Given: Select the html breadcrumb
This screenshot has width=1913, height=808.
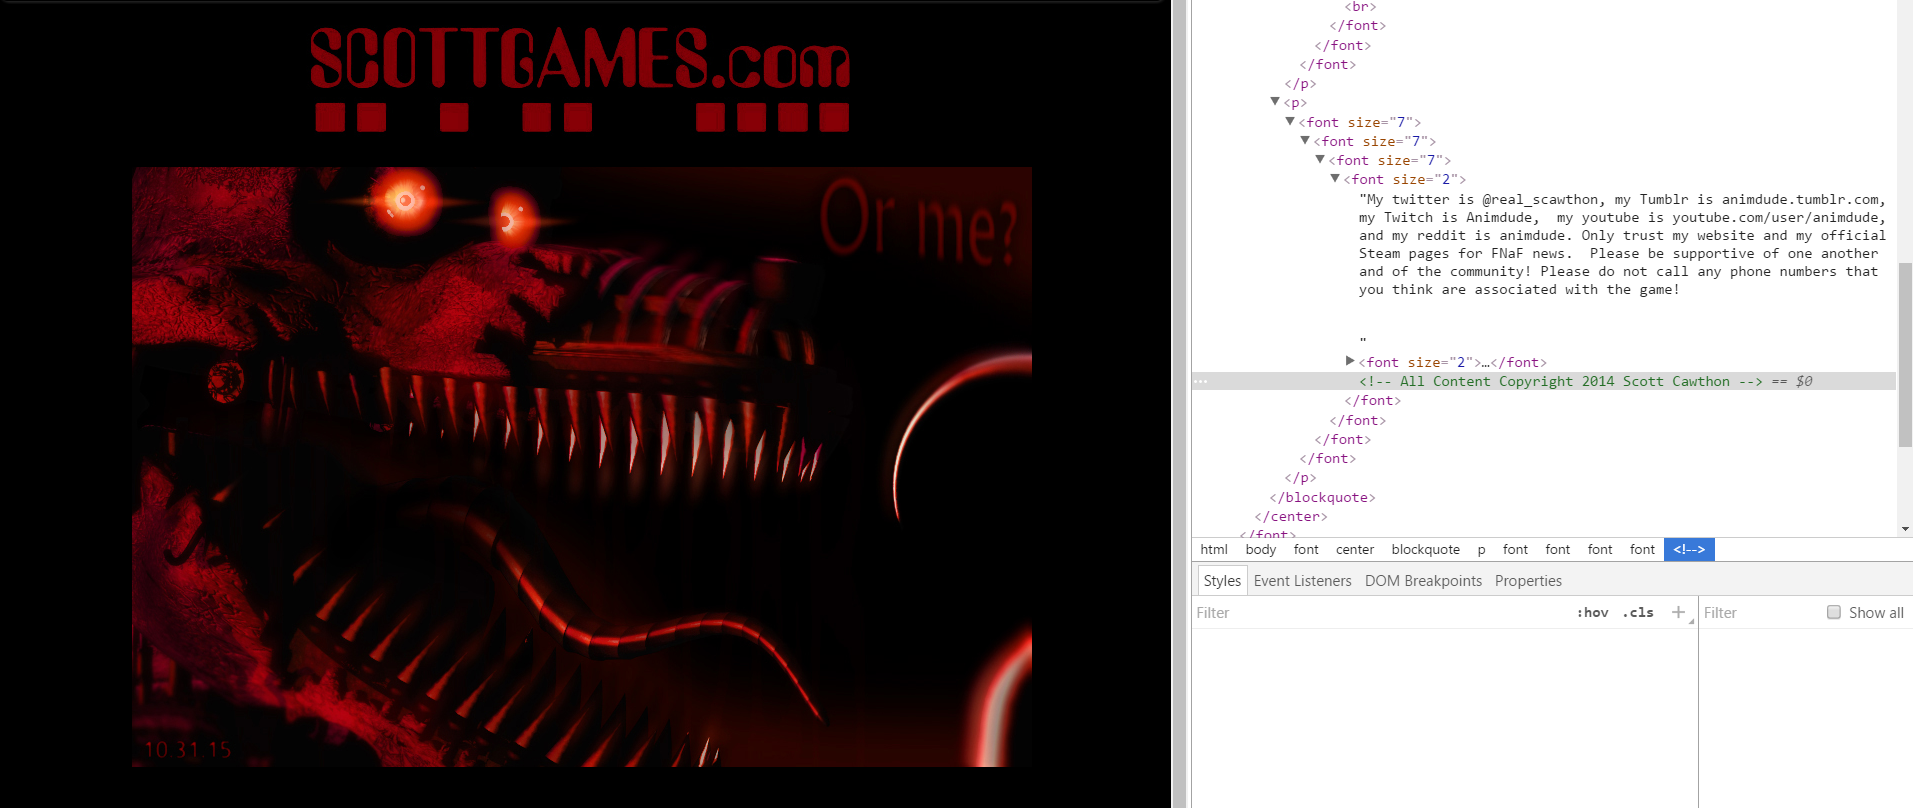Looking at the screenshot, I should (1214, 549).
